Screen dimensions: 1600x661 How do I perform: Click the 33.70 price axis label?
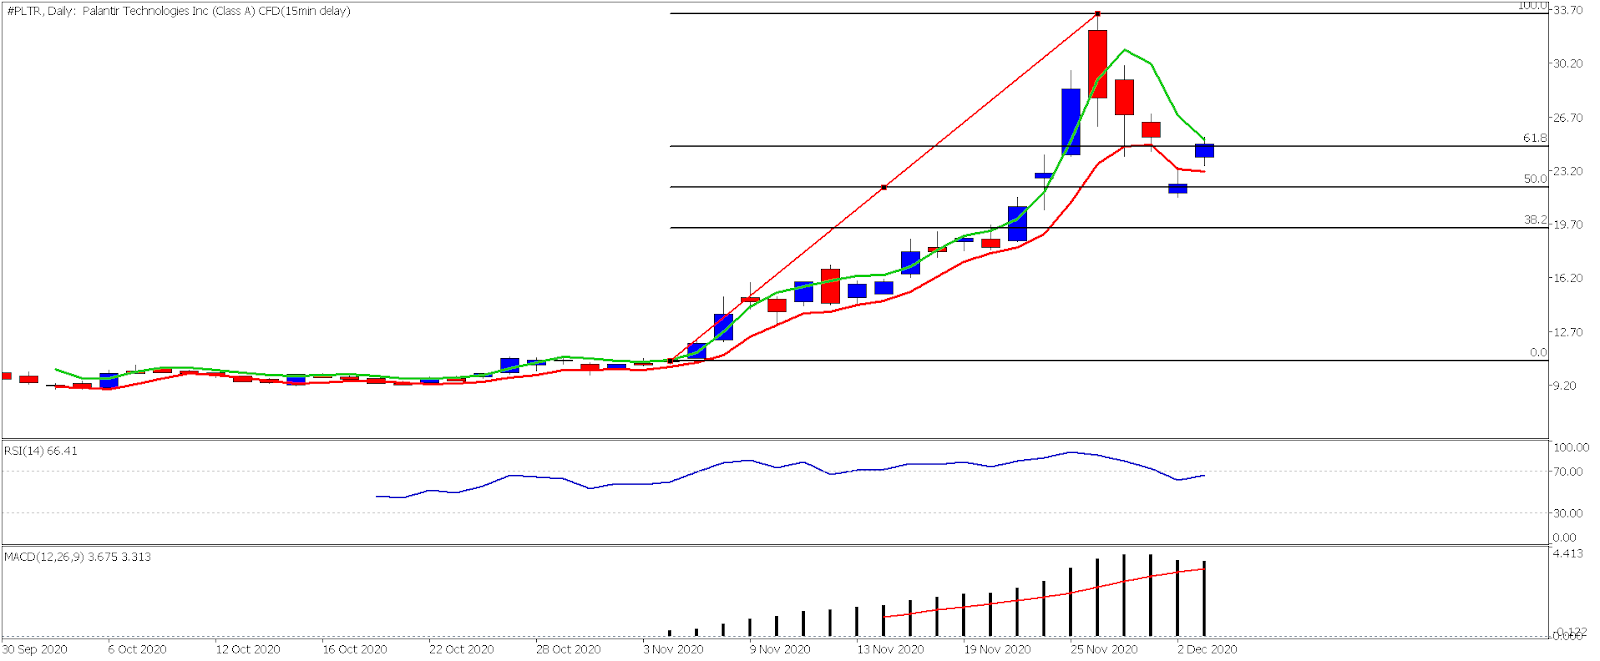point(1567,10)
